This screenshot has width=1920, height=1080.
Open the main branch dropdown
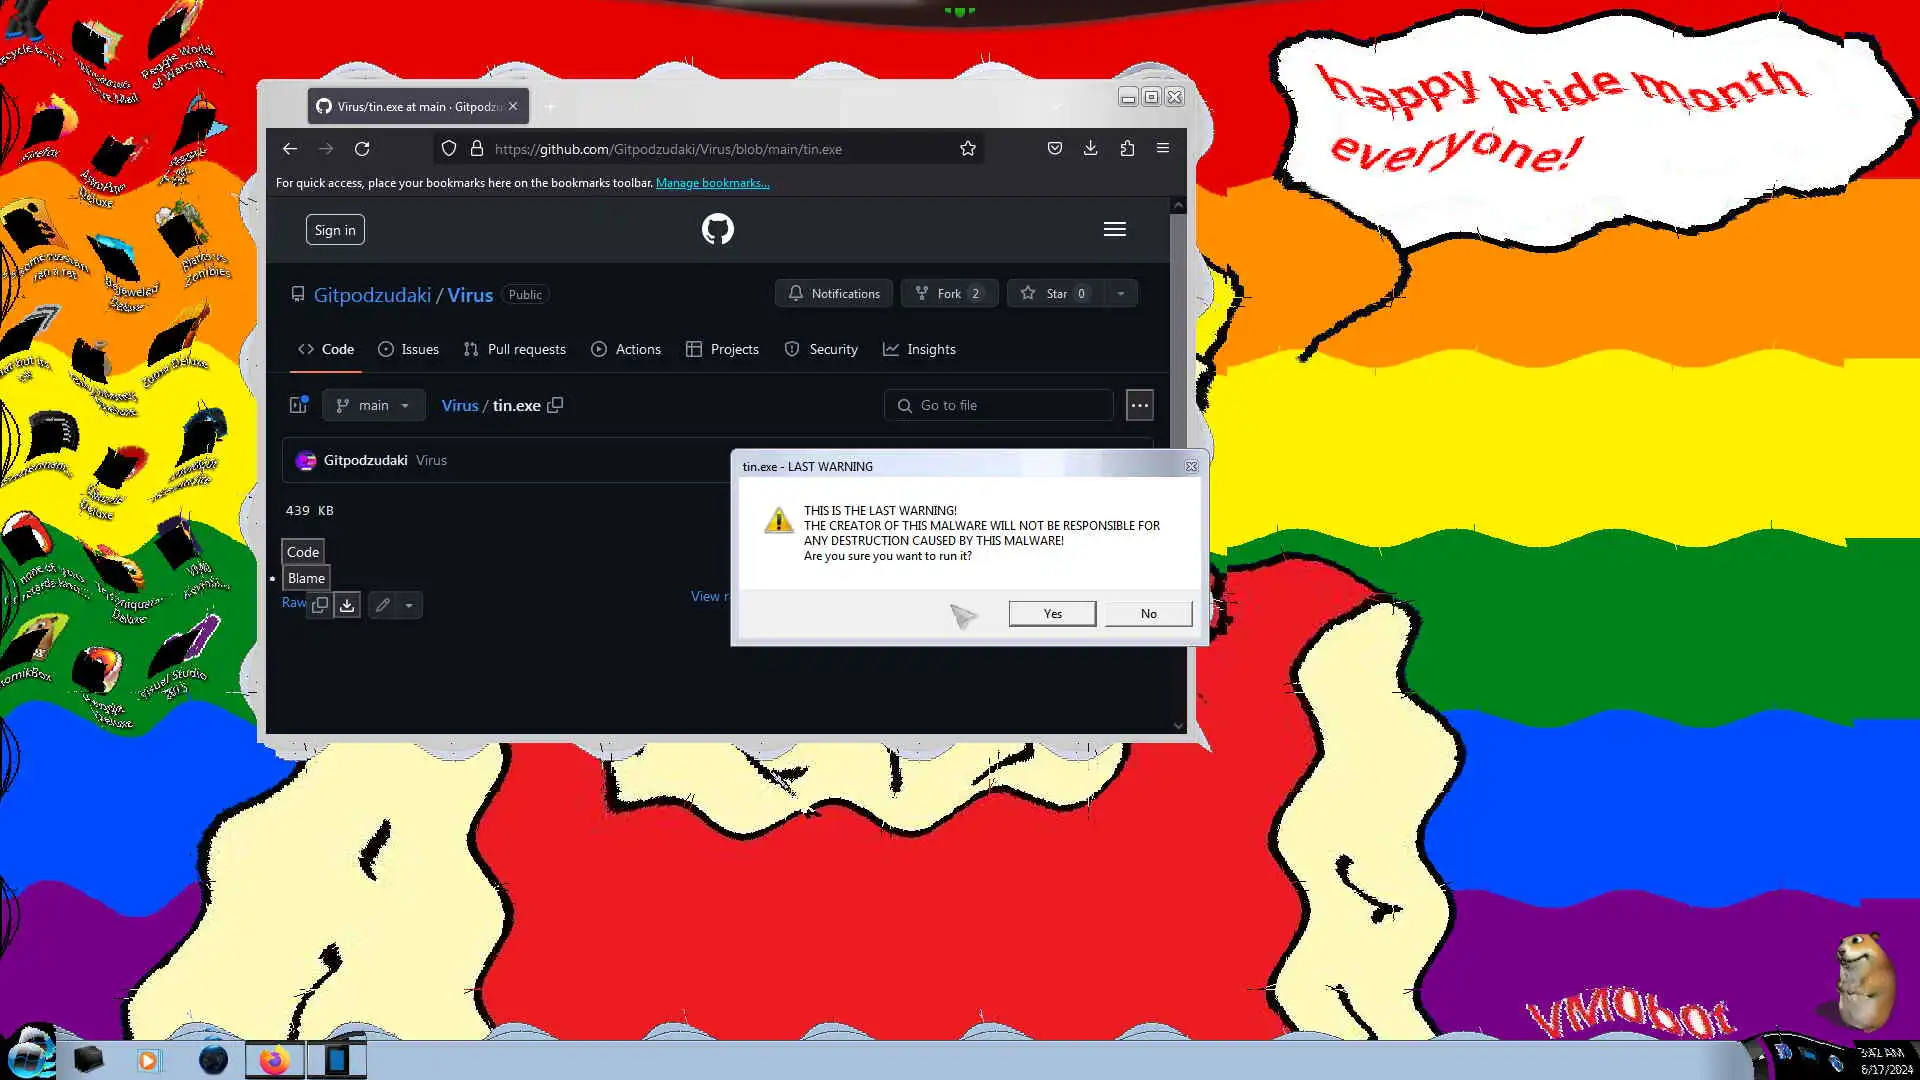(x=374, y=405)
